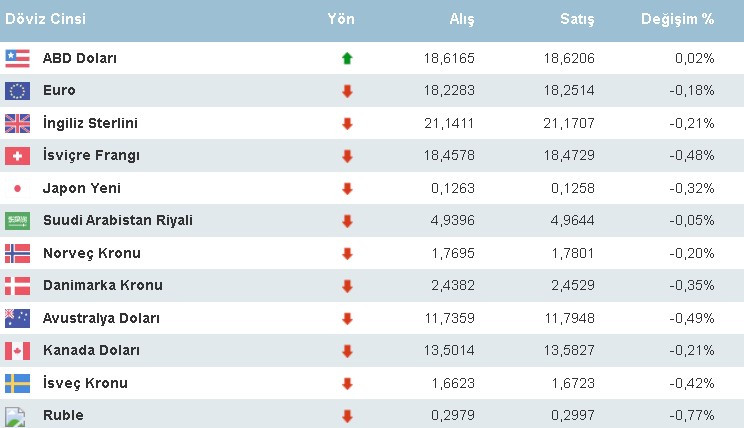
Task: Click the United States flag icon
Action: pyautogui.click(x=17, y=58)
